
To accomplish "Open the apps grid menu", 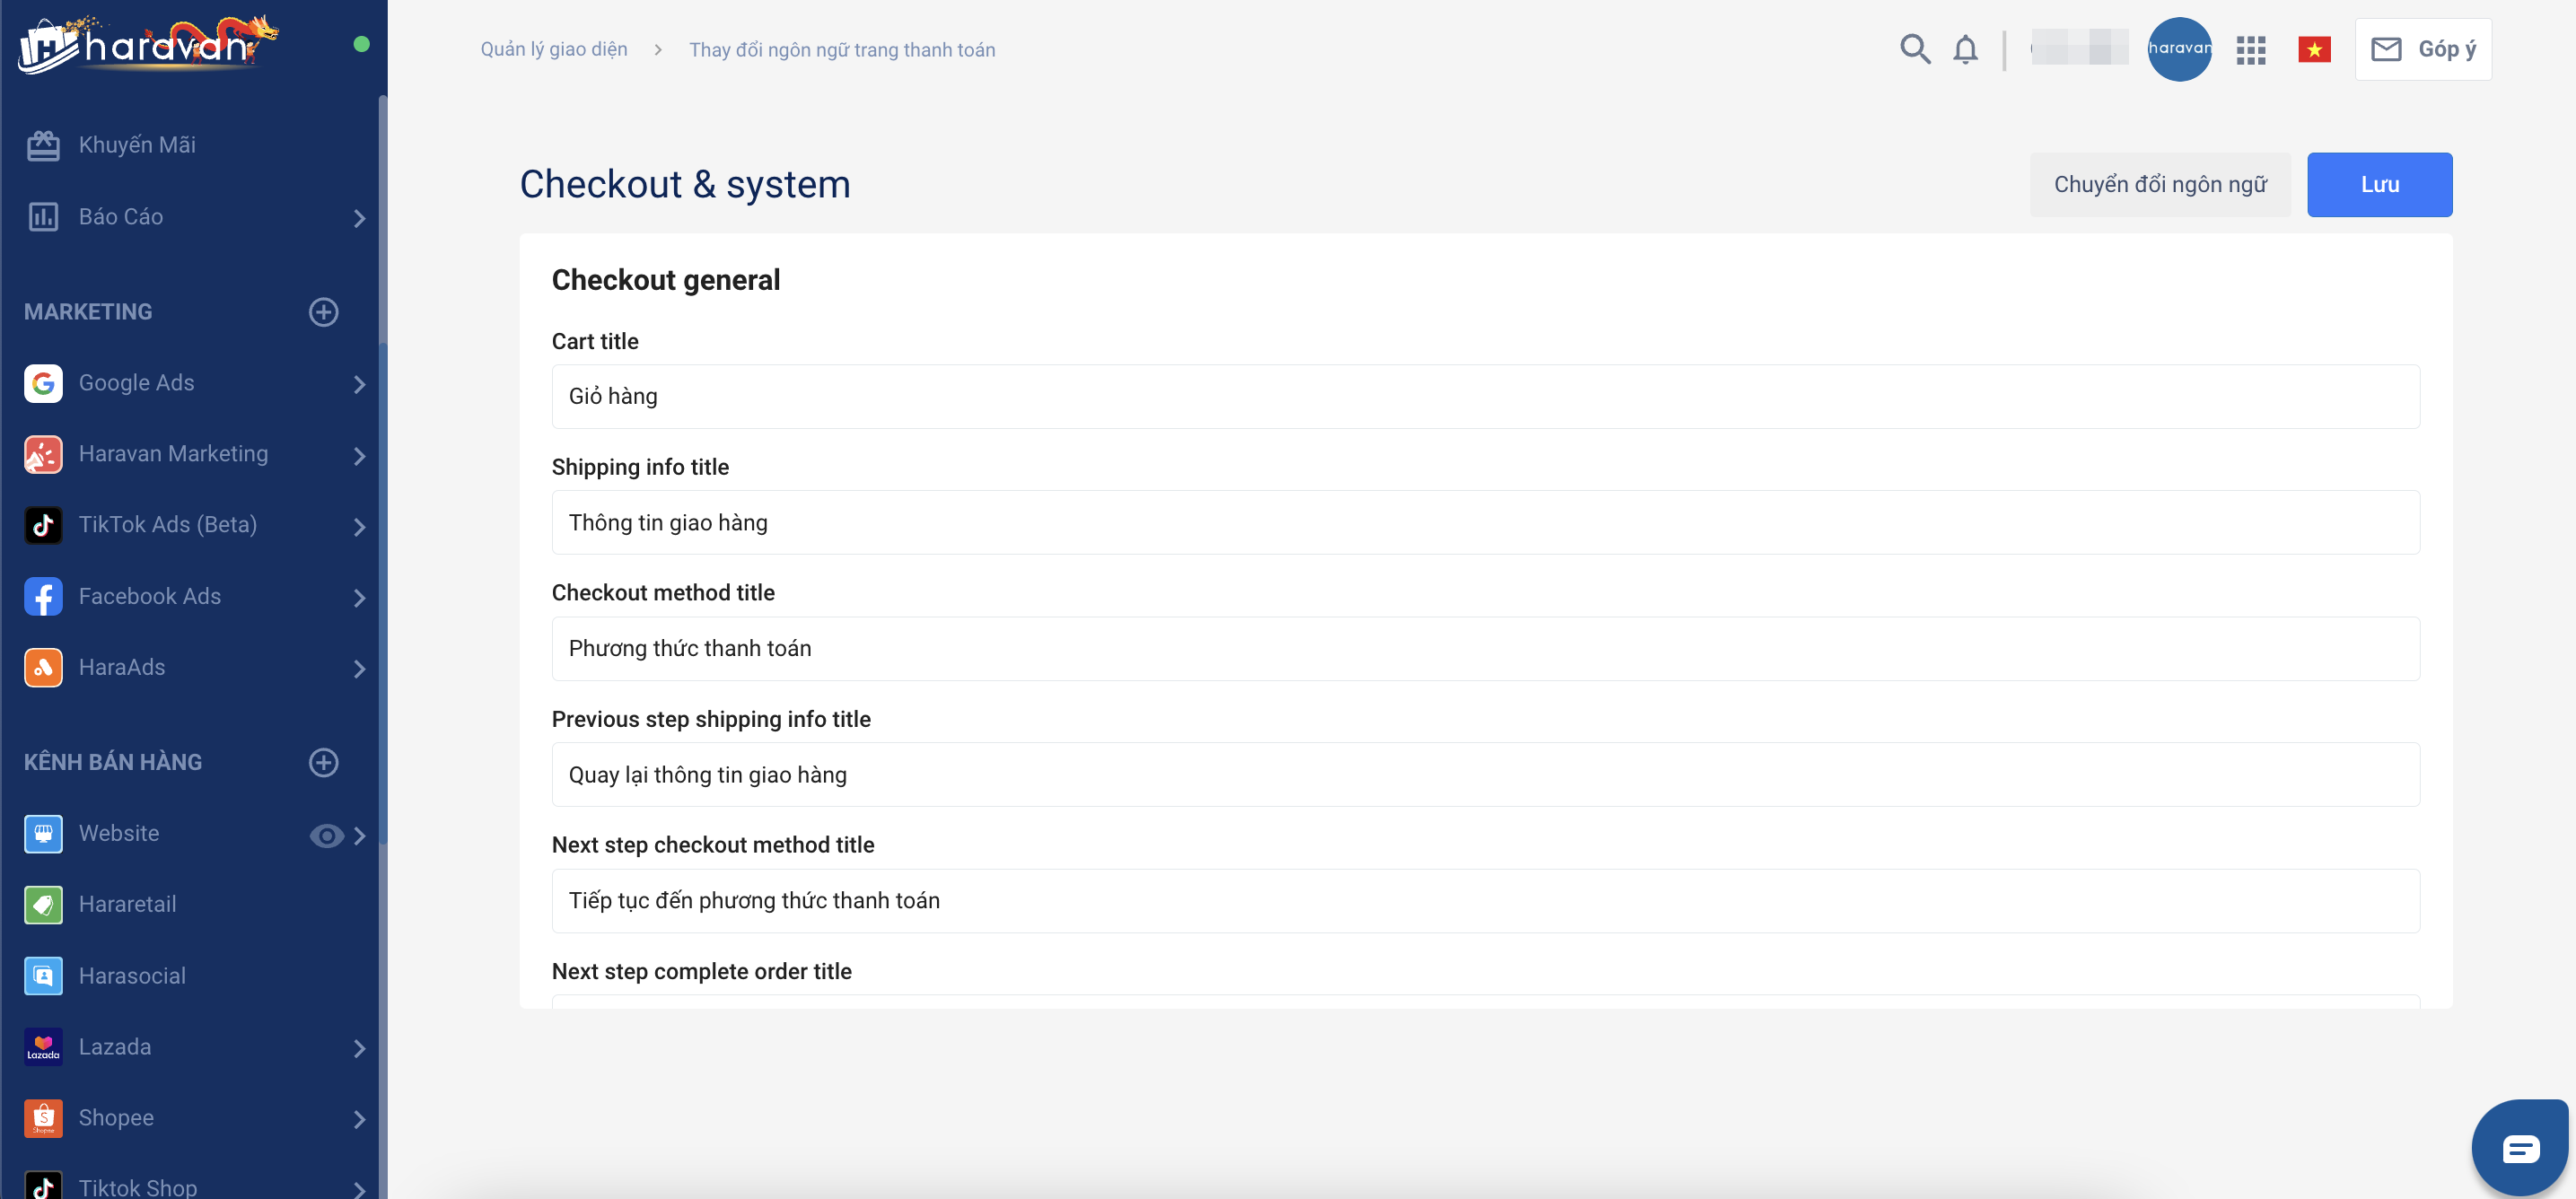I will pos(2250,50).
